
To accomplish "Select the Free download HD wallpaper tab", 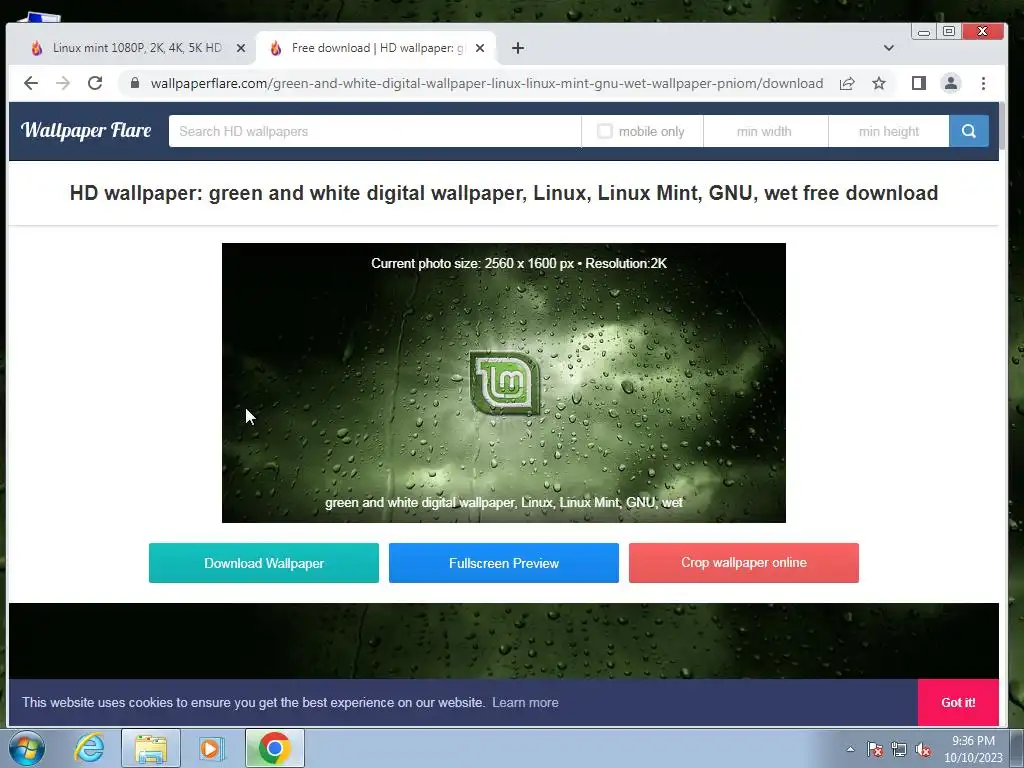I will pos(377,48).
